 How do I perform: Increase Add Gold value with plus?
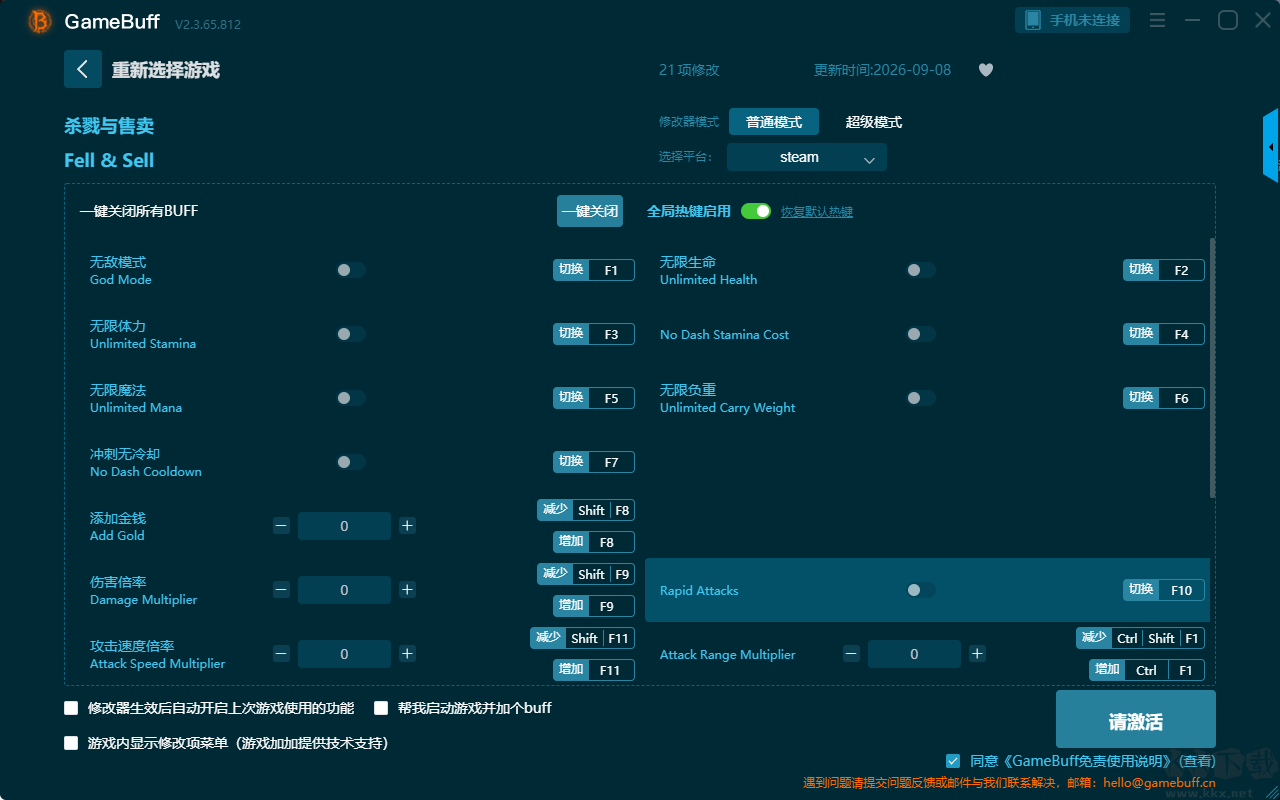(x=407, y=526)
